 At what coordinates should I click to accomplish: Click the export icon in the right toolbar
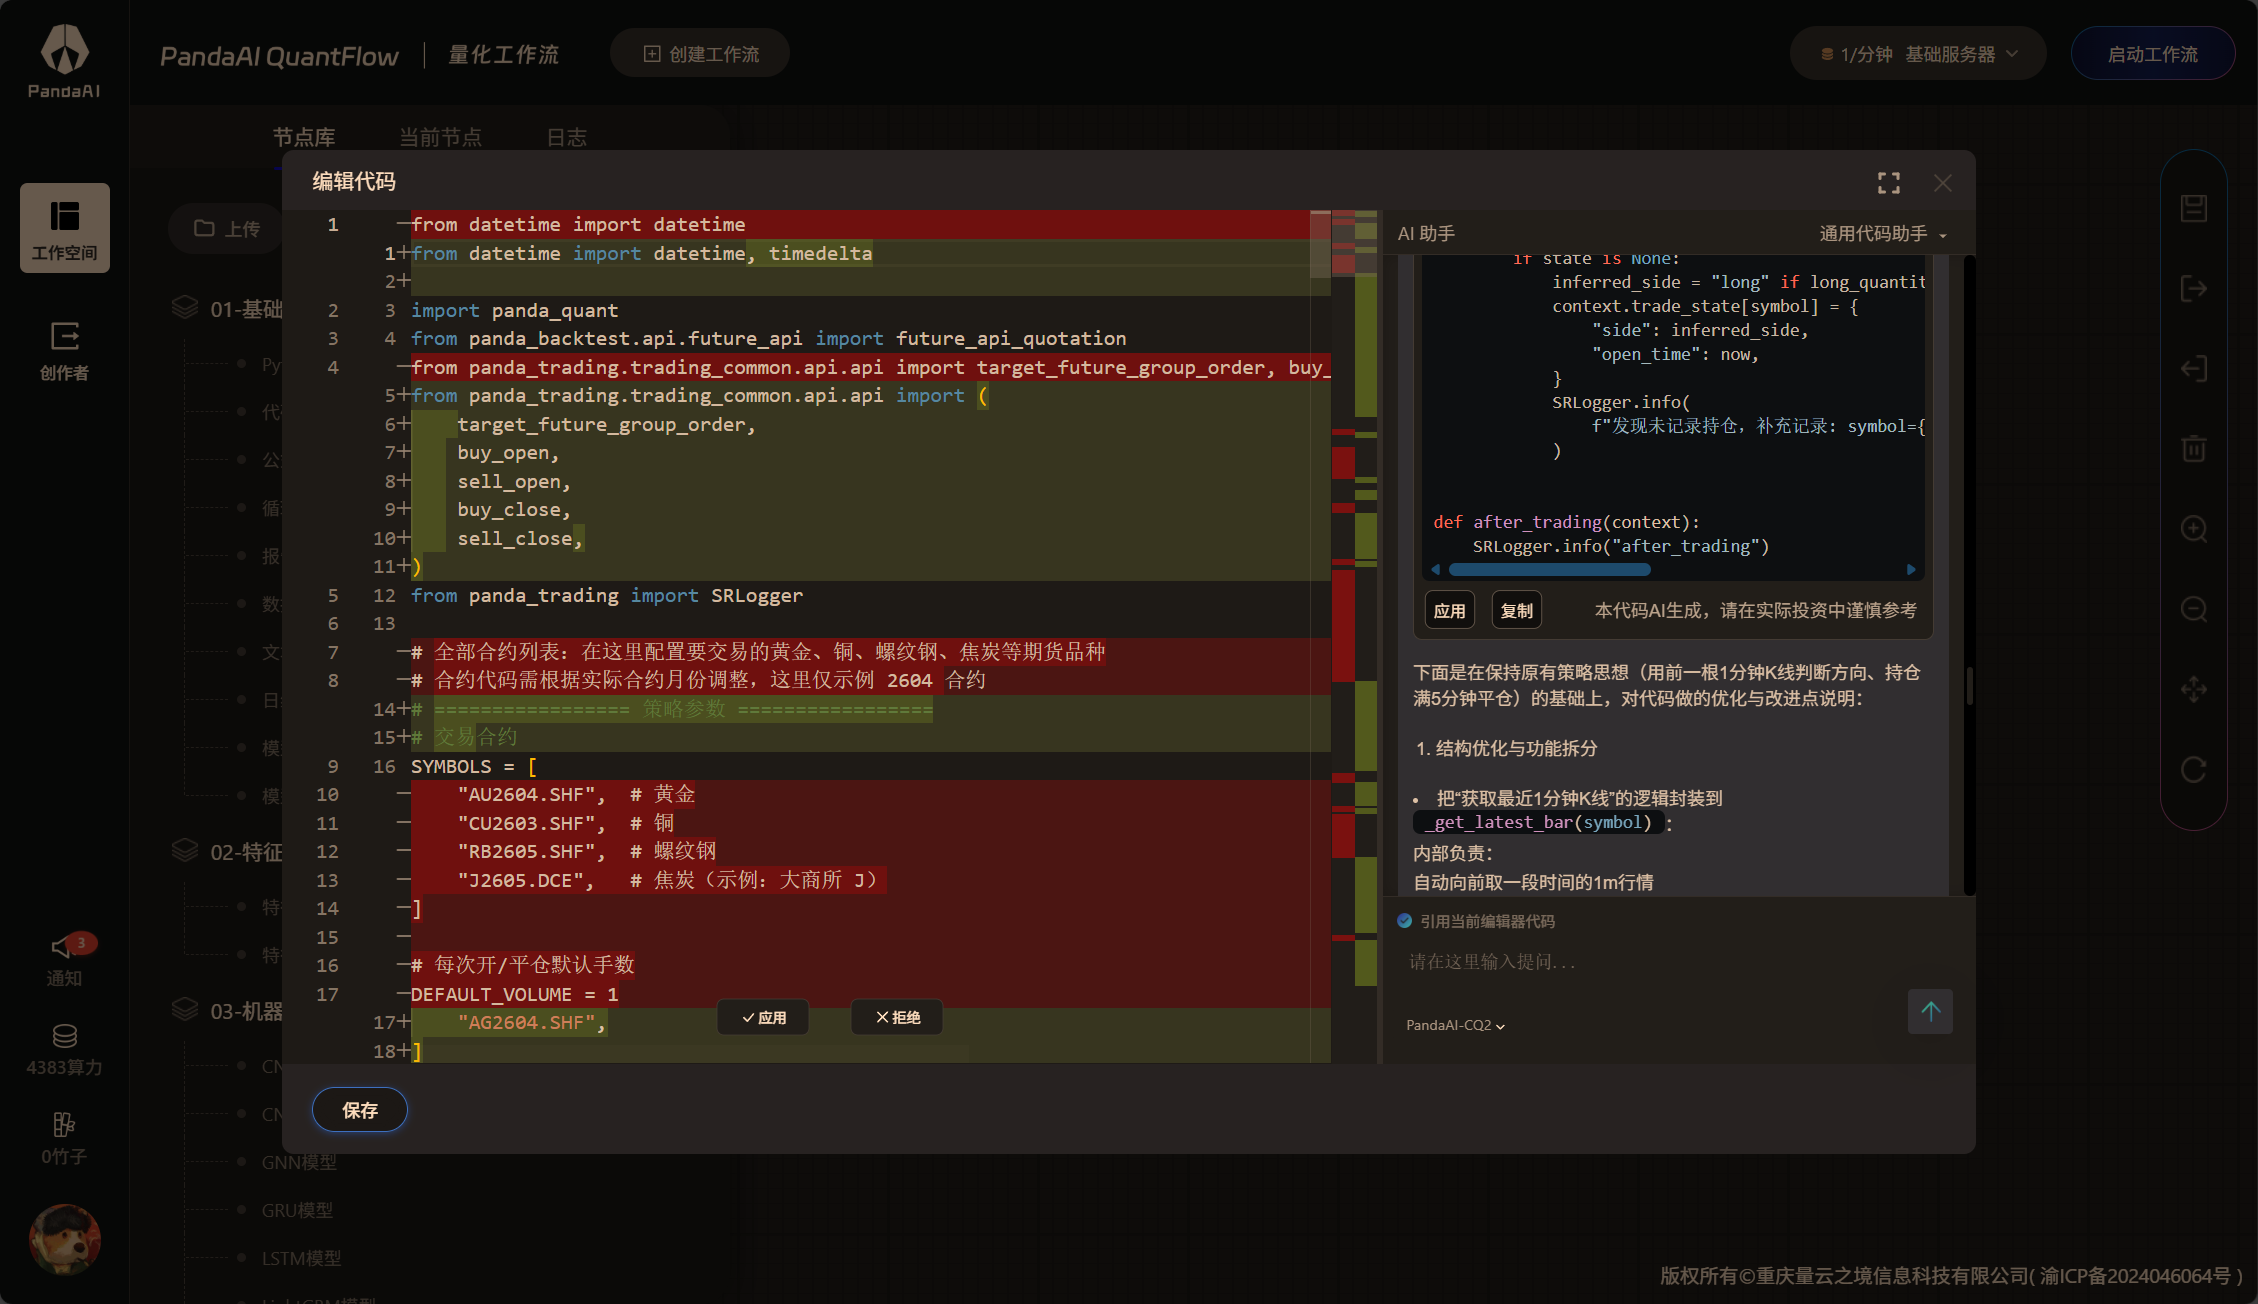(x=2194, y=289)
